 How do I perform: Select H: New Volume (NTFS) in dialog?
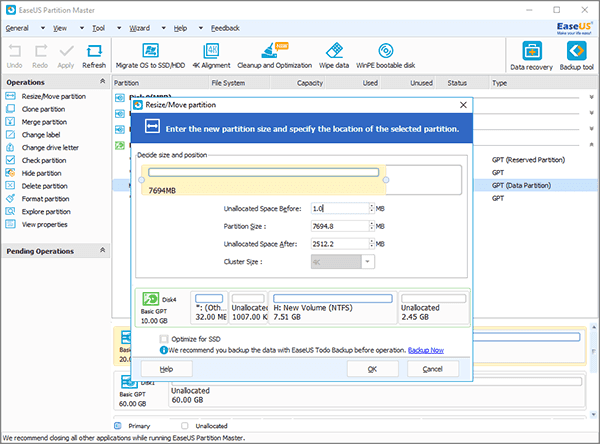tap(333, 308)
